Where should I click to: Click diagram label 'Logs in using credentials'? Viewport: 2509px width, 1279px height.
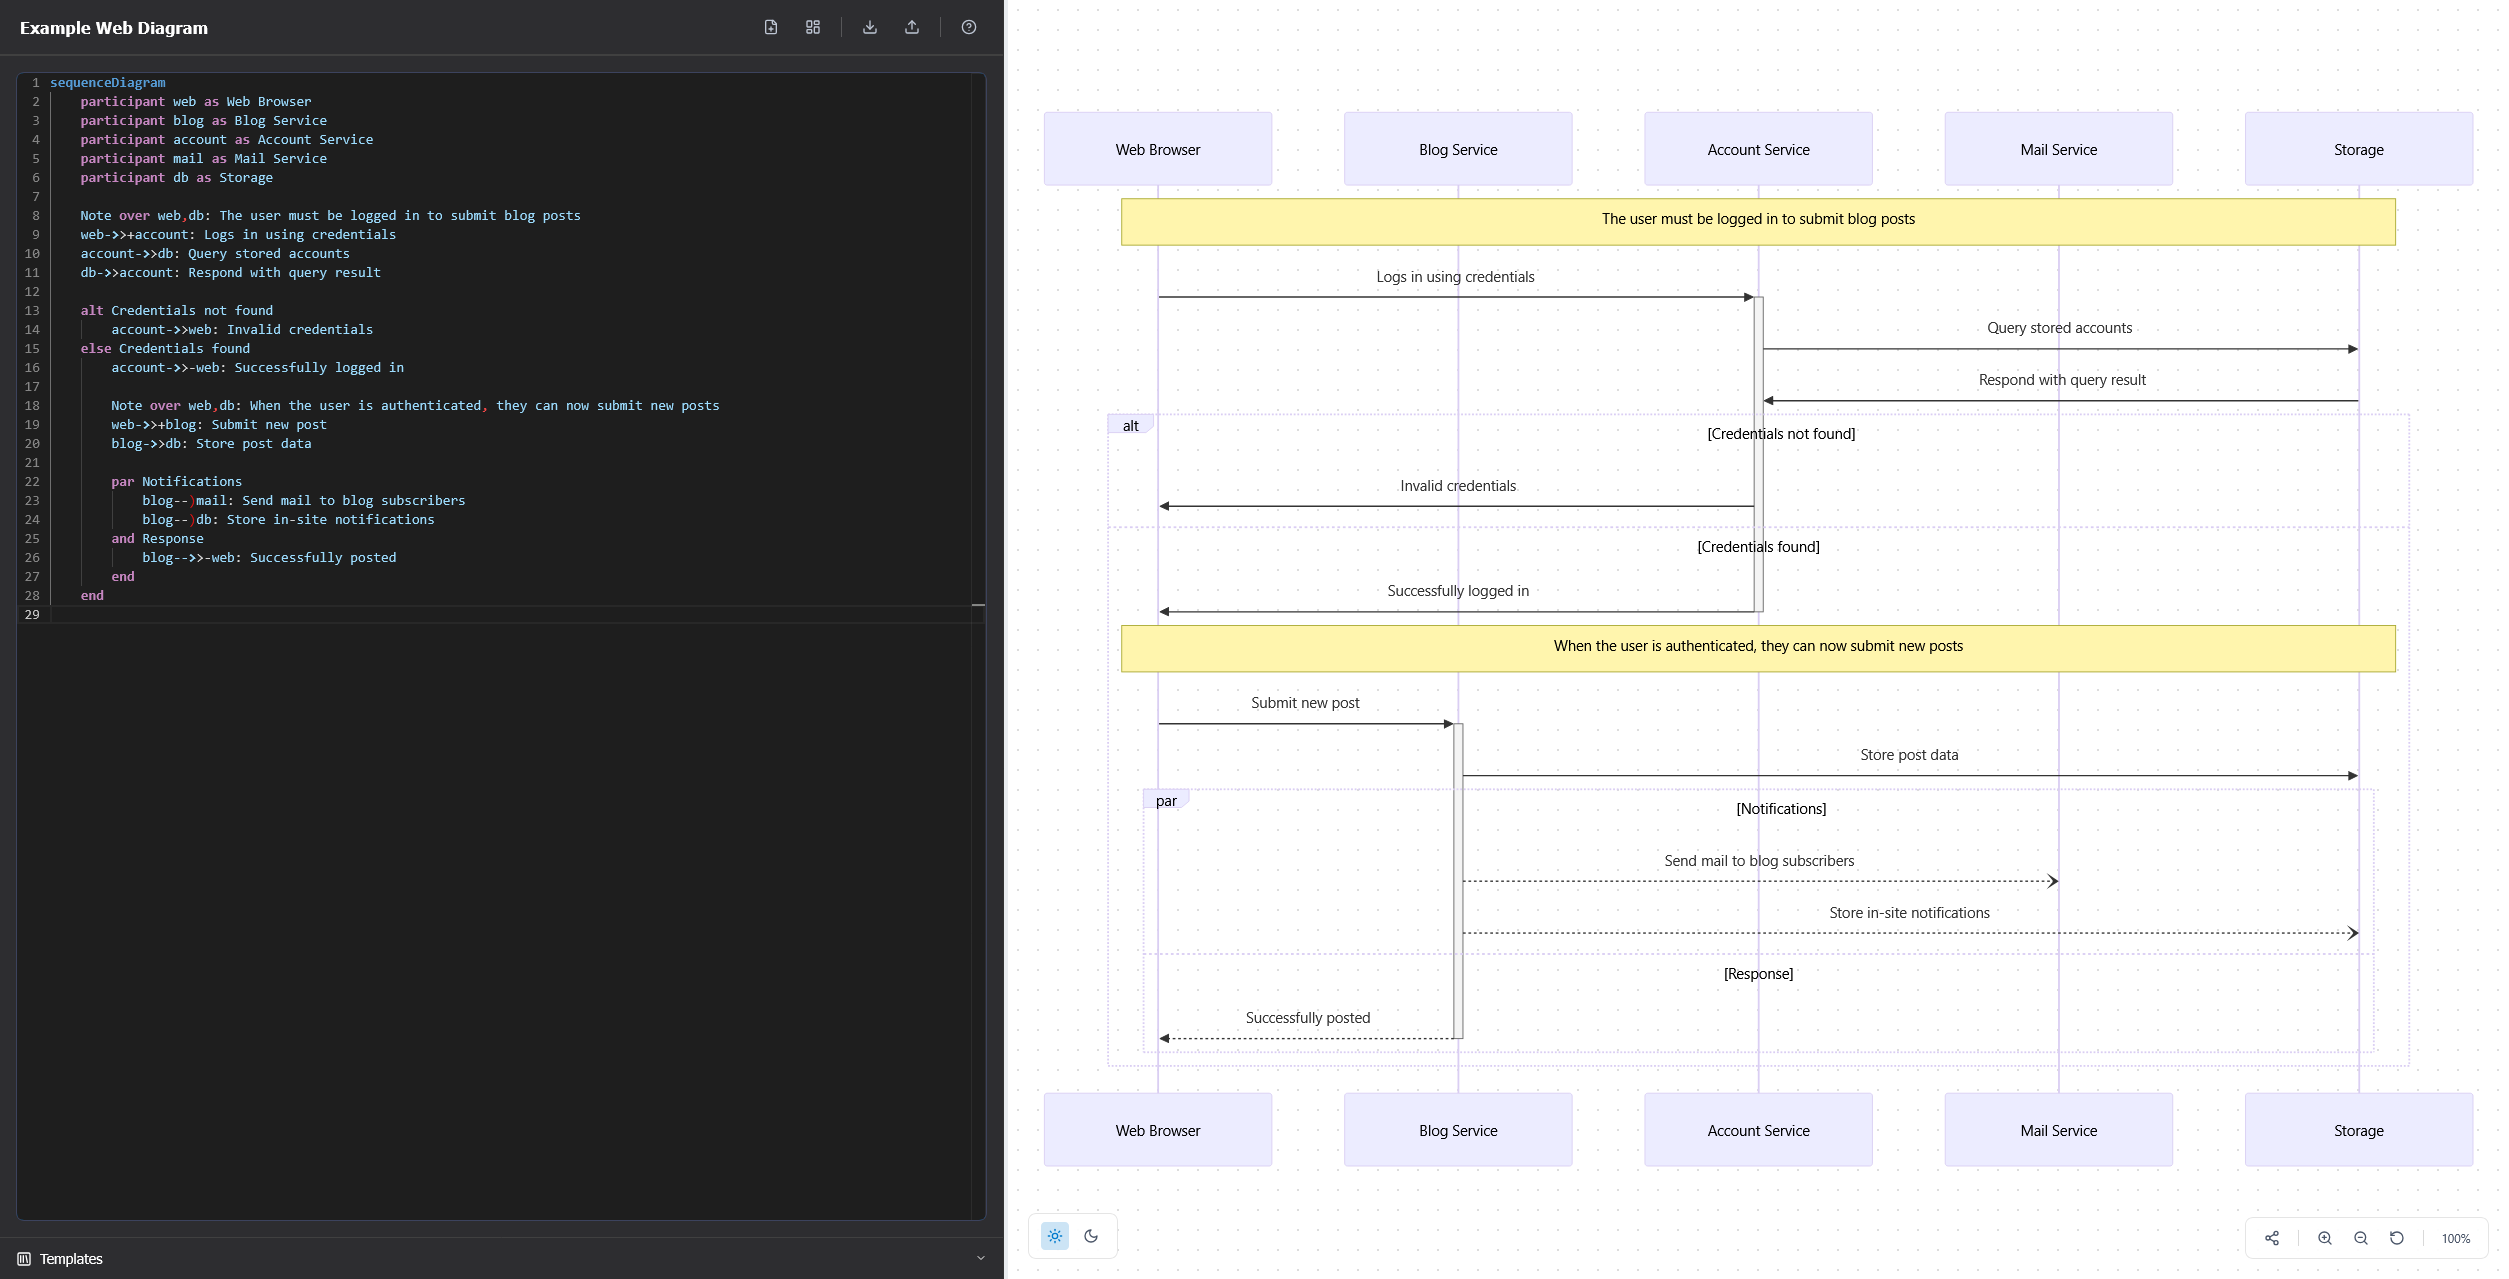1455,277
